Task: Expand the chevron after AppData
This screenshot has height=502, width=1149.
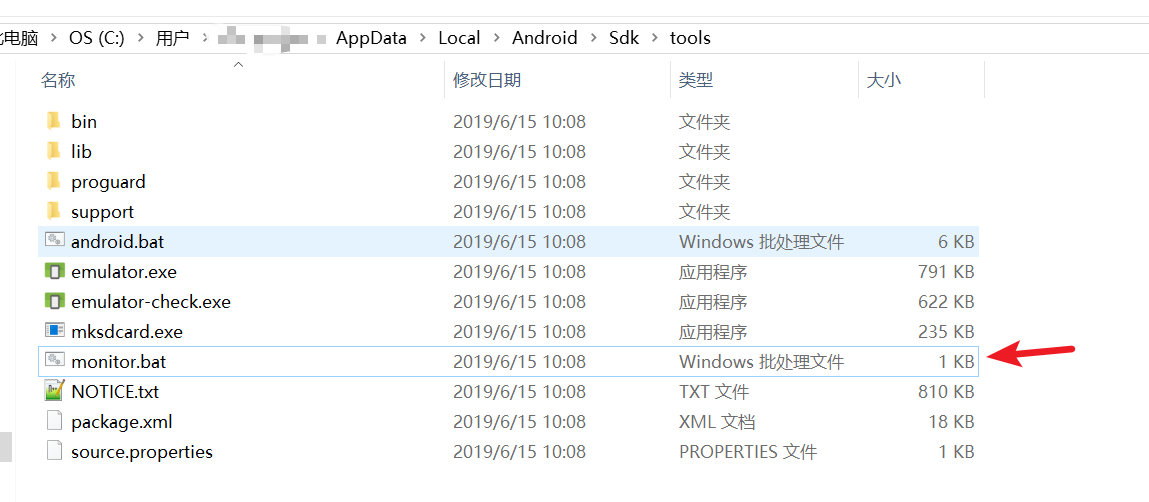Action: point(423,38)
